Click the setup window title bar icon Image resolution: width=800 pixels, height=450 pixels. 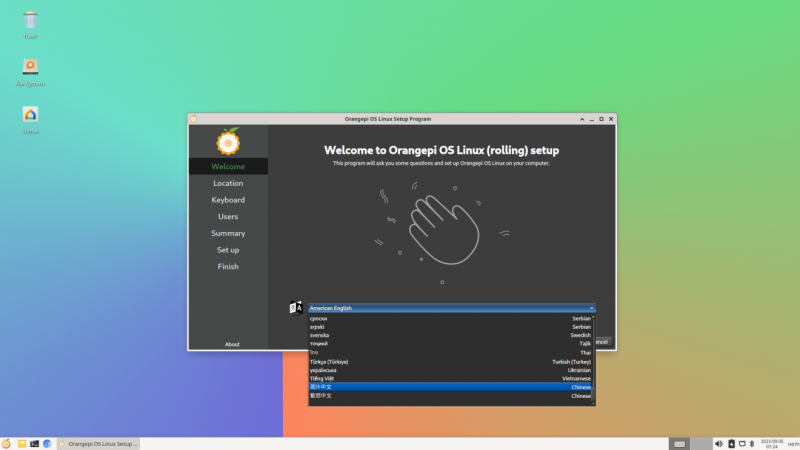(193, 119)
